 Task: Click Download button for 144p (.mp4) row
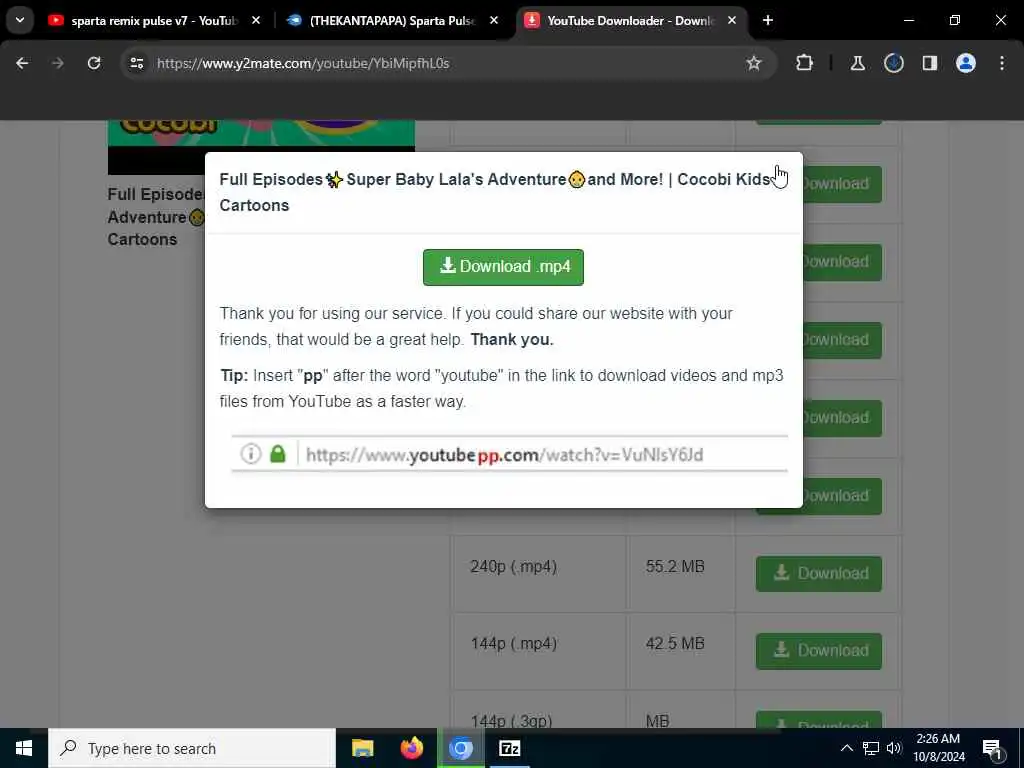click(818, 651)
